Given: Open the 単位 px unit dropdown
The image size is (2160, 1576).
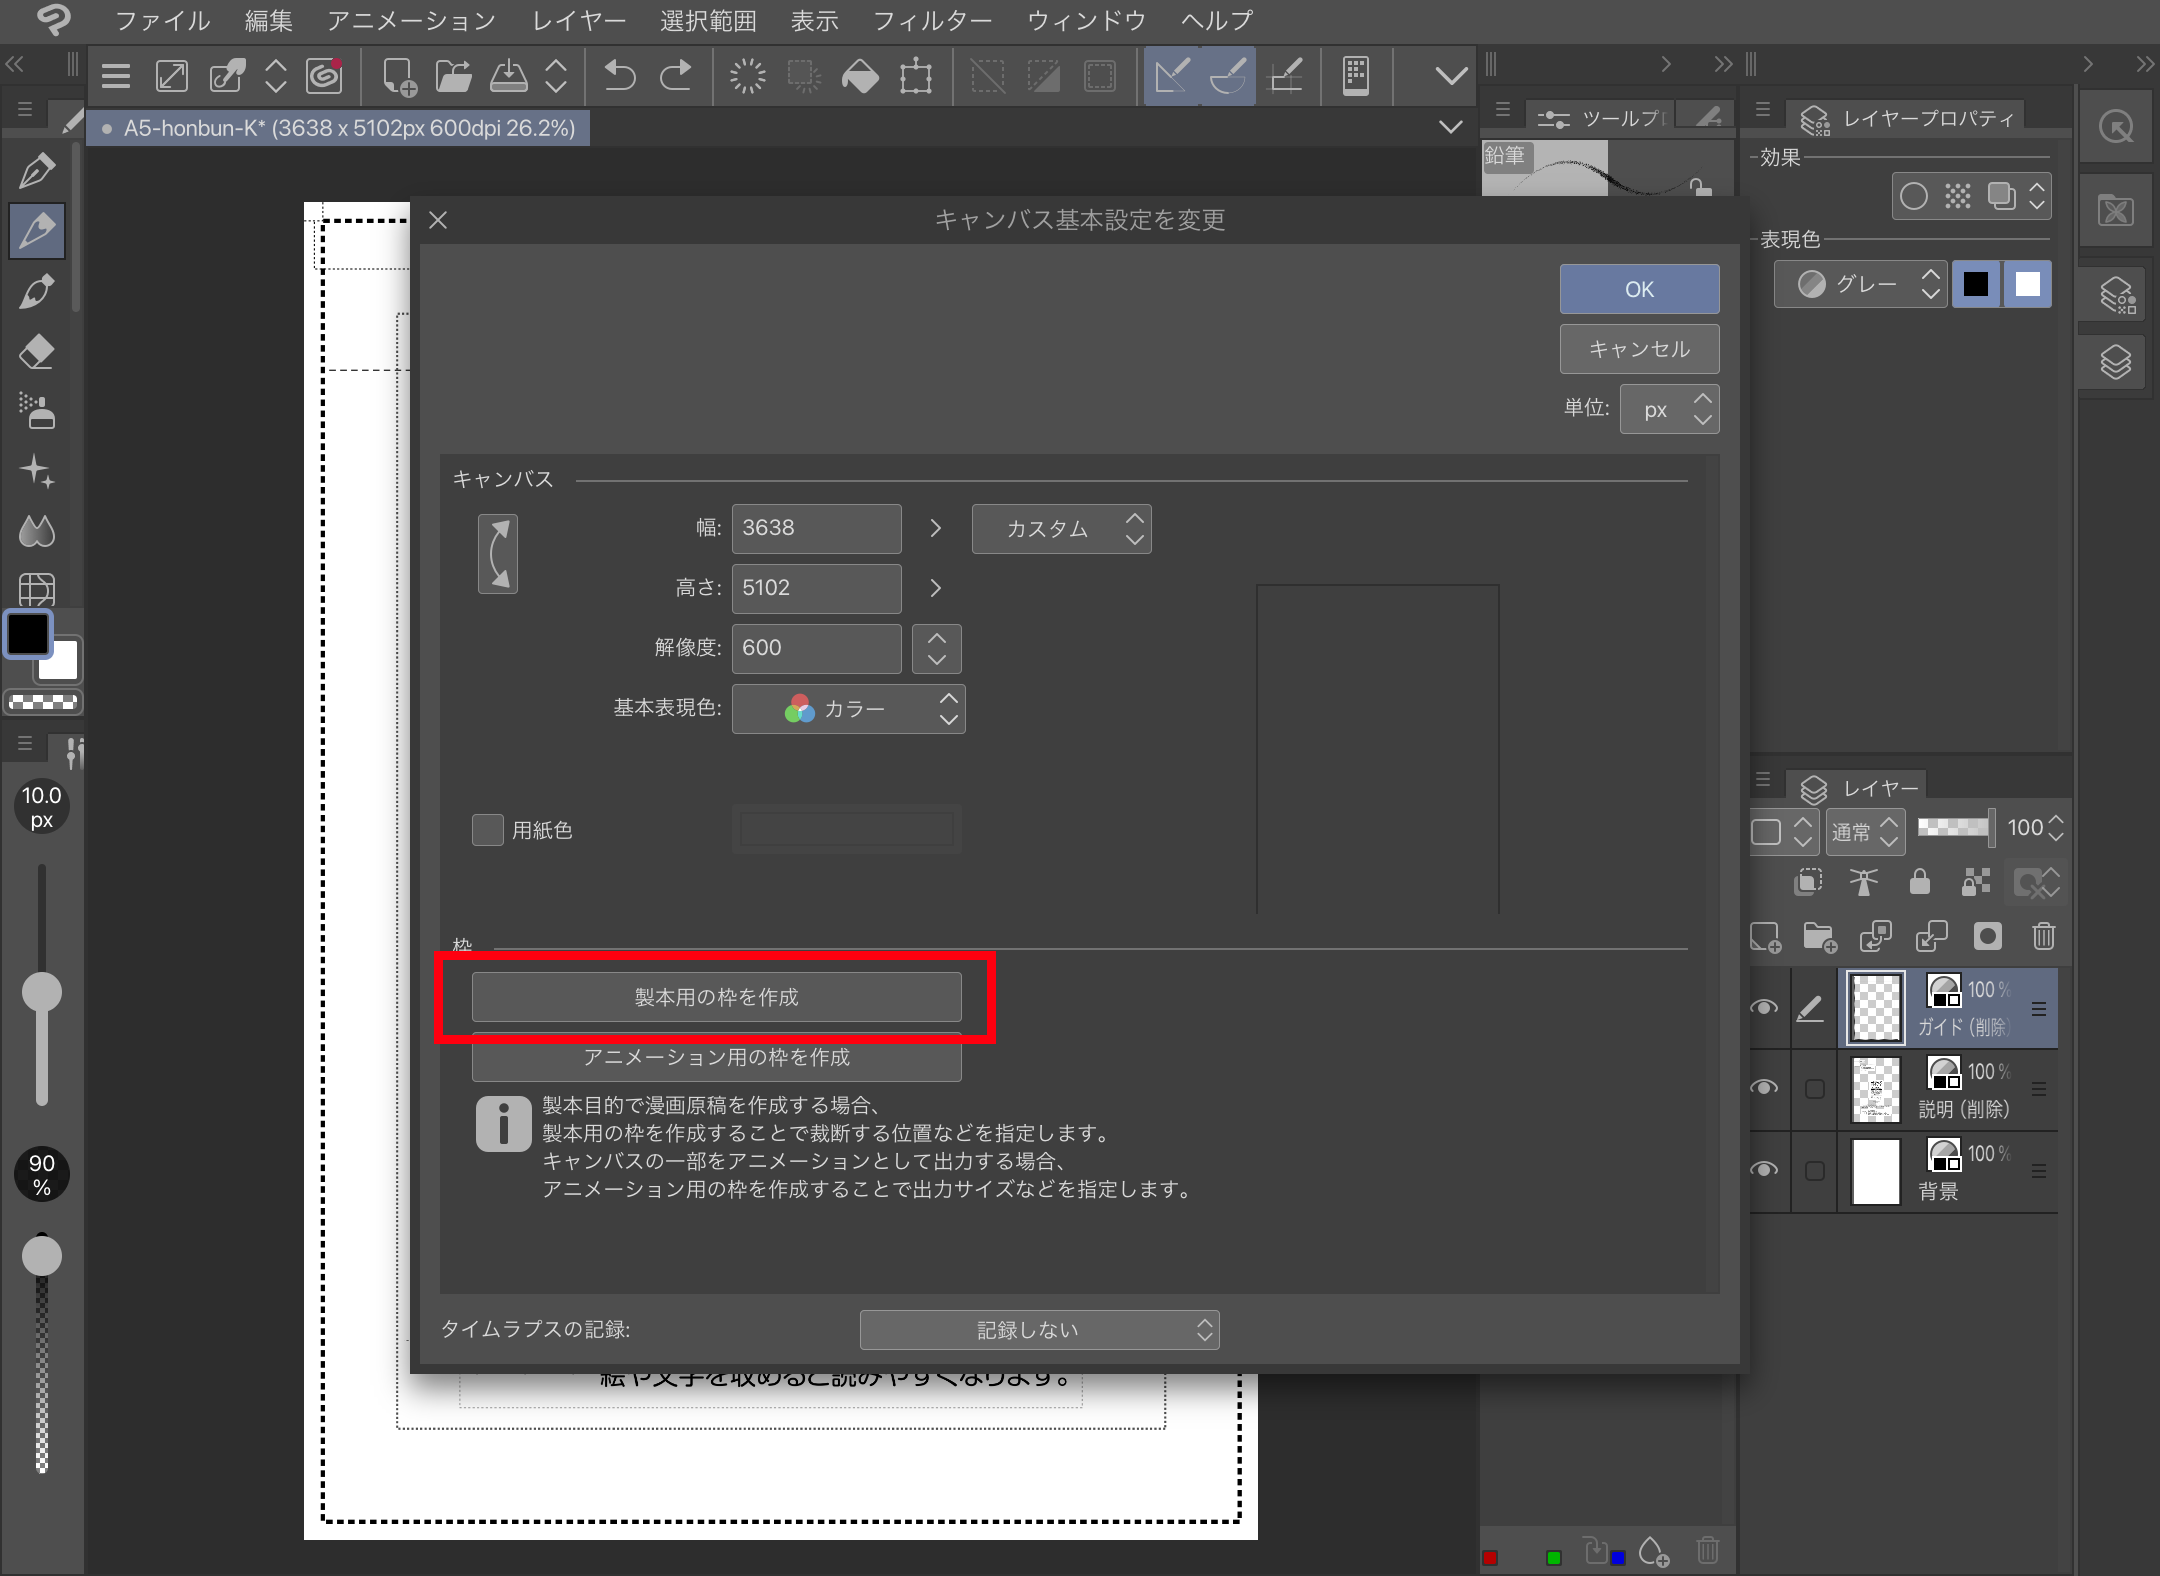Looking at the screenshot, I should pyautogui.click(x=1669, y=409).
